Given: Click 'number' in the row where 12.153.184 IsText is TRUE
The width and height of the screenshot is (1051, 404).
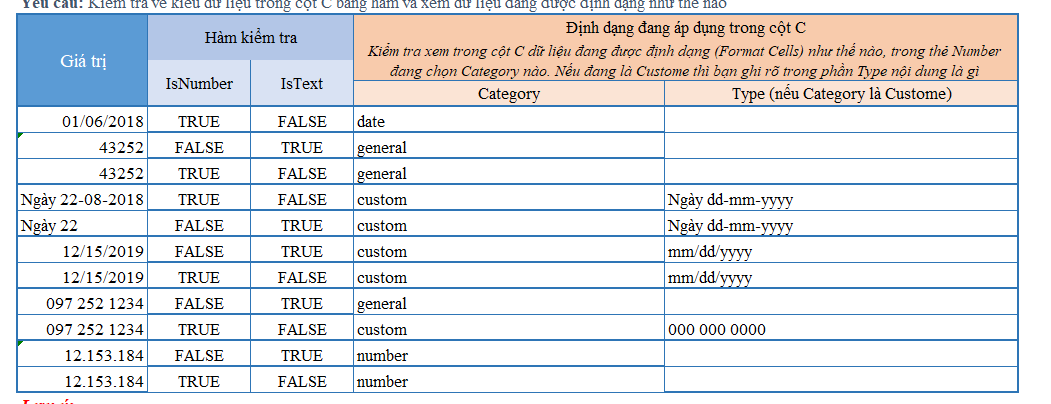Looking at the screenshot, I should coord(509,355).
